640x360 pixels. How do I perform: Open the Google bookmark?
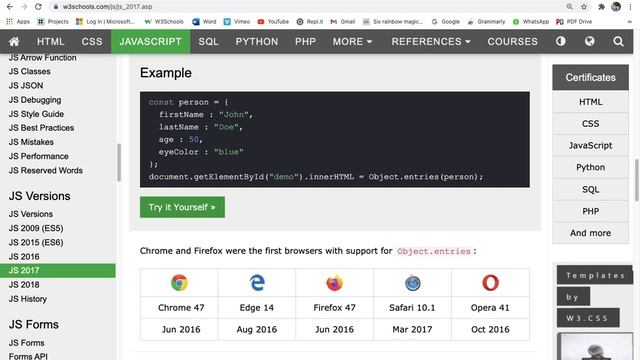446,22
